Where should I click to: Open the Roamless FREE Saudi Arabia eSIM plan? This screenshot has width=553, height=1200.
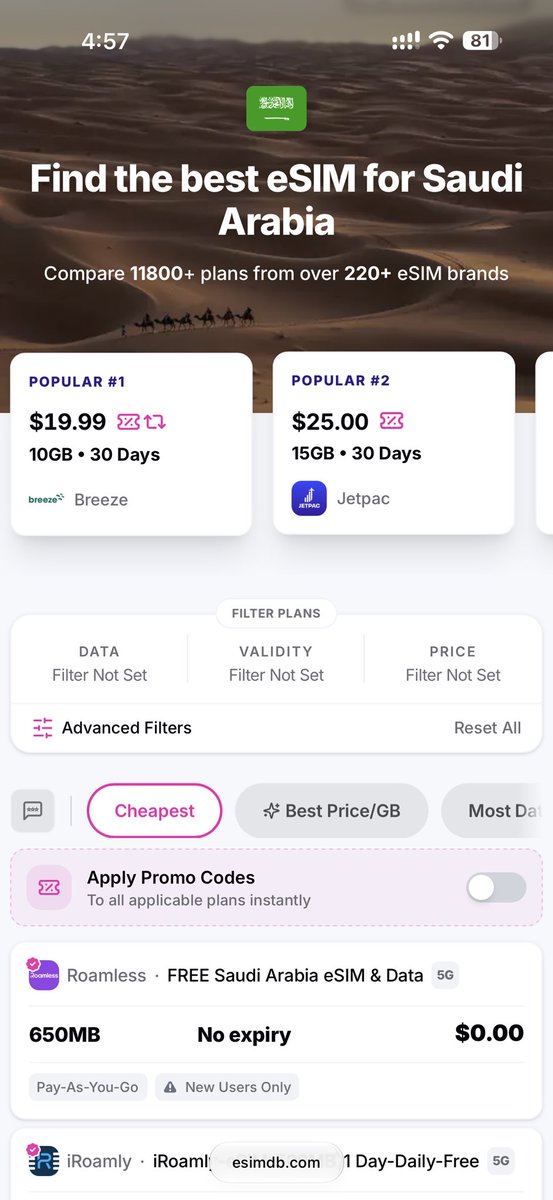tap(276, 1030)
